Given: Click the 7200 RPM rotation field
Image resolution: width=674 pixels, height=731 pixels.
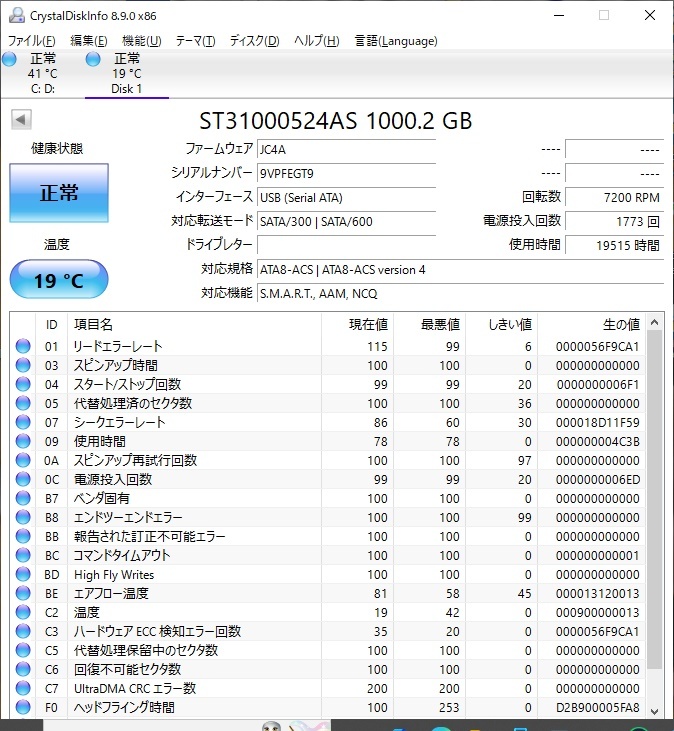Looking at the screenshot, I should (x=614, y=198).
